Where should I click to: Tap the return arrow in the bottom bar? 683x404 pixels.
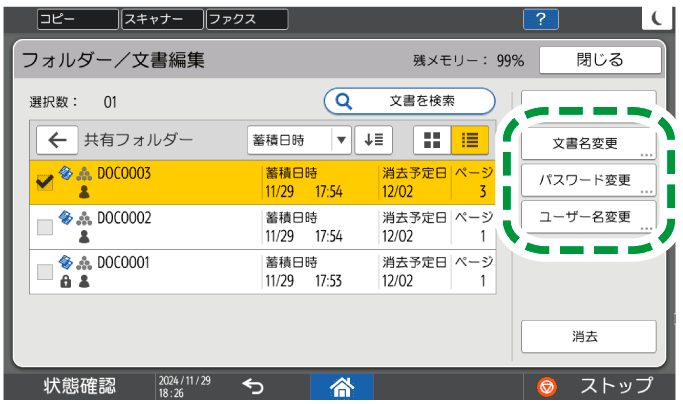253,386
